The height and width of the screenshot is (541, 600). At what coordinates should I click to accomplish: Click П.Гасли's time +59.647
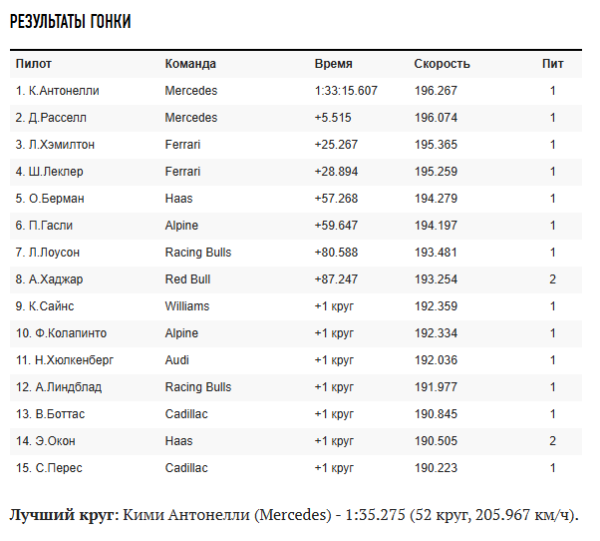(x=336, y=226)
